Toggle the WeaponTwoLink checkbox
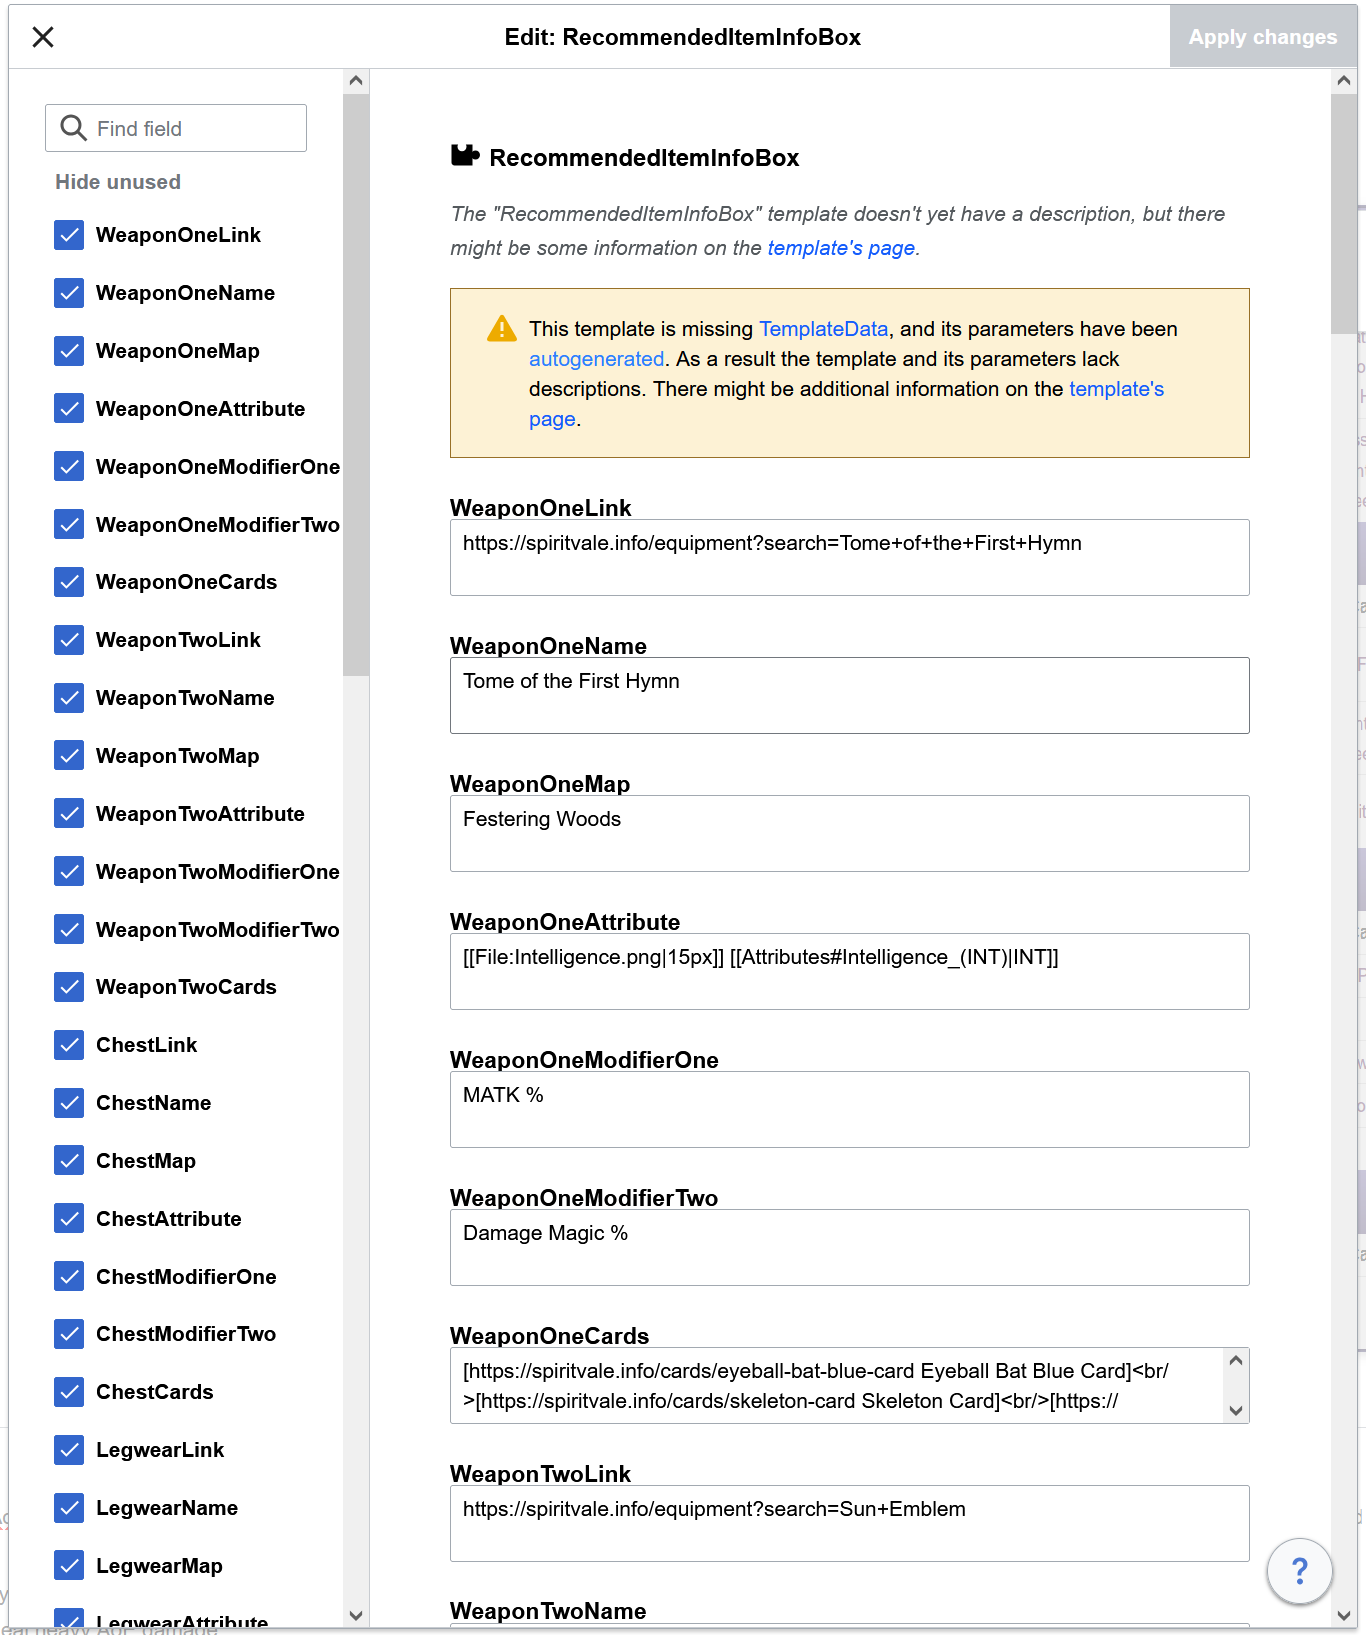The image size is (1366, 1635). 69,640
